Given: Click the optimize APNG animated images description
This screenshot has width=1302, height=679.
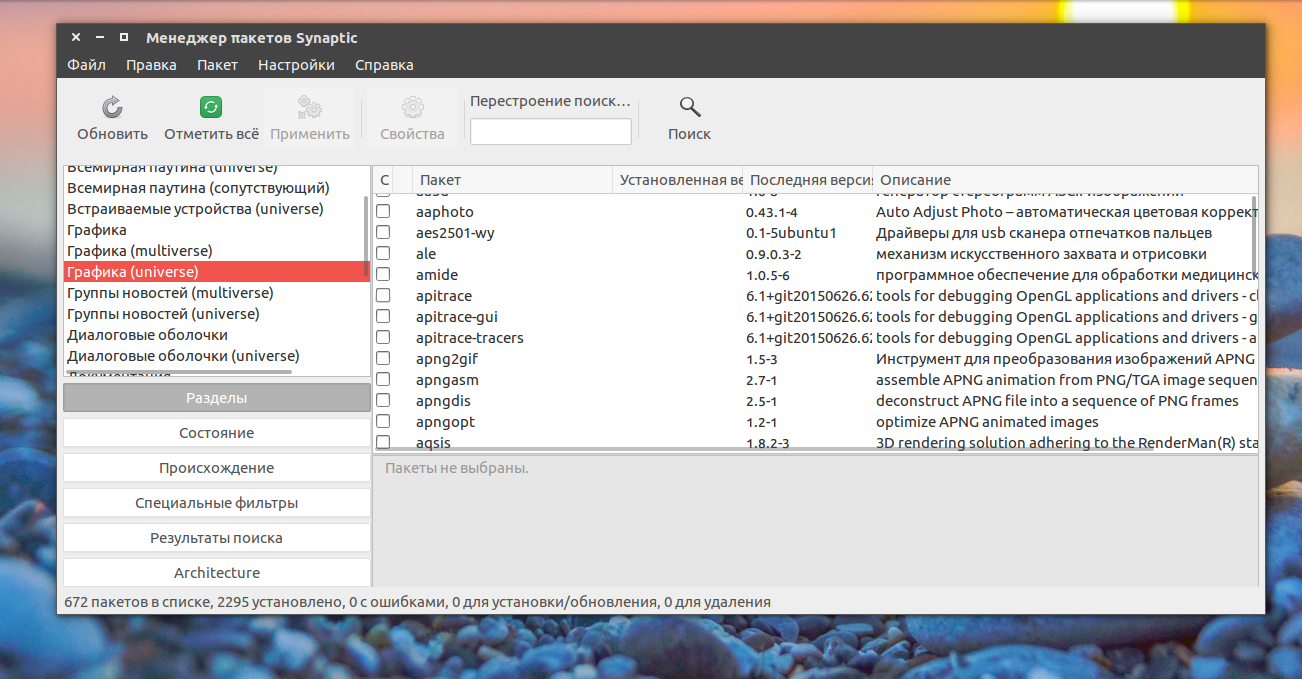Looking at the screenshot, I should click(987, 422).
